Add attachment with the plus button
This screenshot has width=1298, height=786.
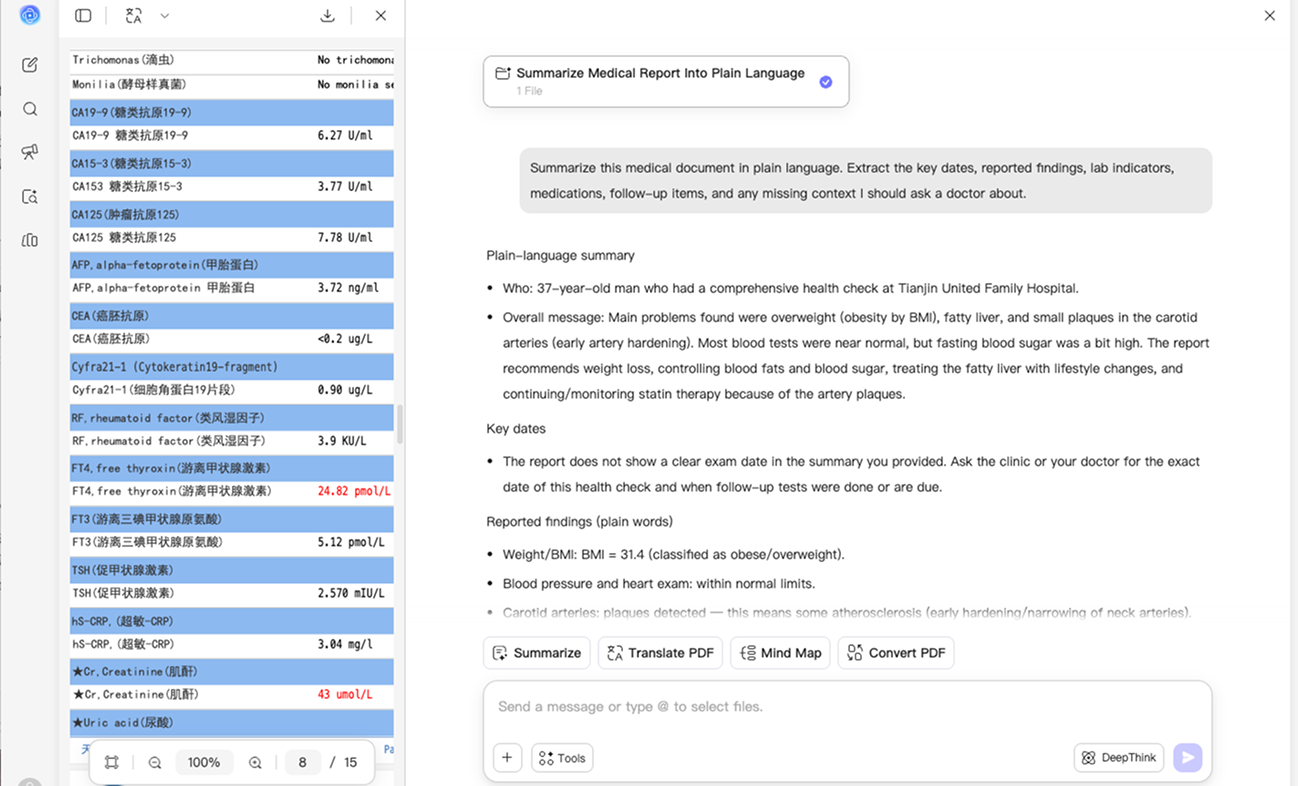pyautogui.click(x=507, y=758)
